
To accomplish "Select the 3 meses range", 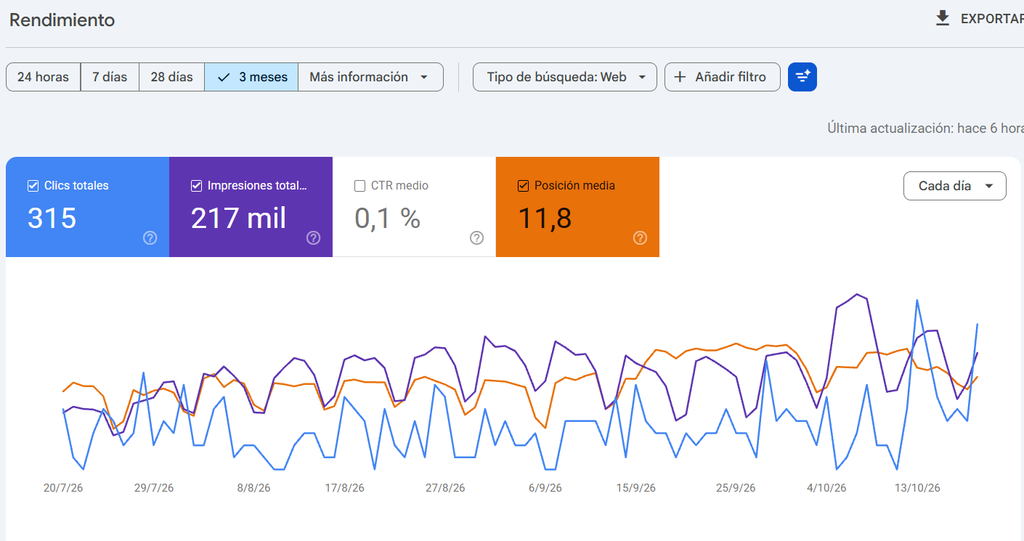I will point(251,77).
